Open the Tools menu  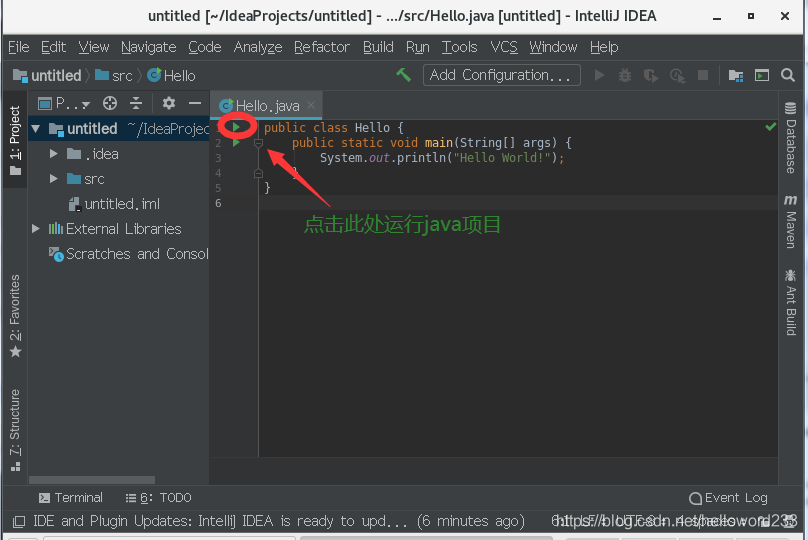point(460,47)
